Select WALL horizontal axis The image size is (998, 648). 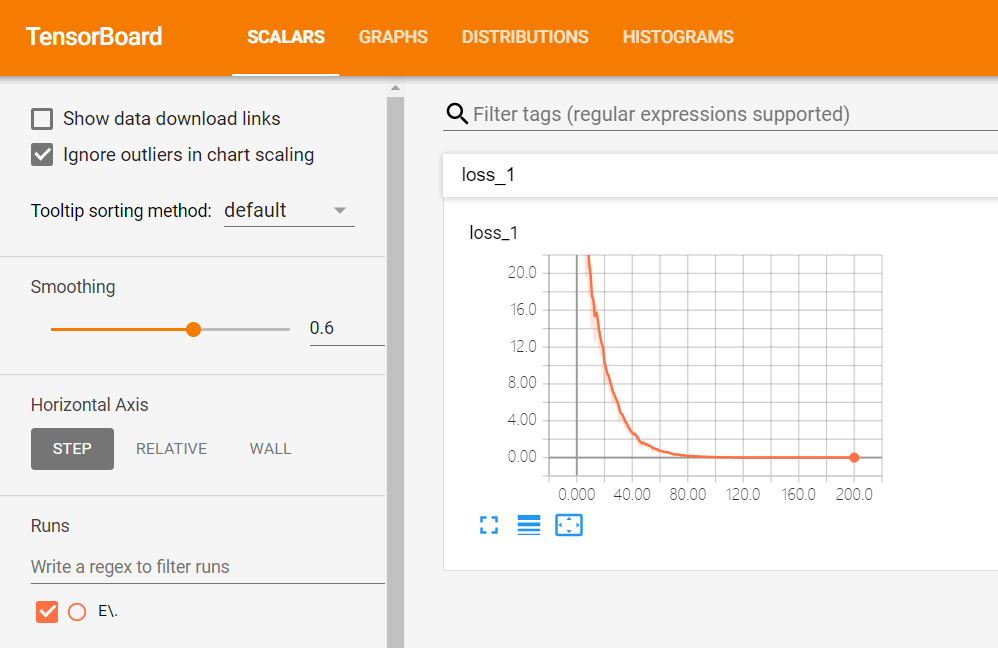tap(271, 449)
